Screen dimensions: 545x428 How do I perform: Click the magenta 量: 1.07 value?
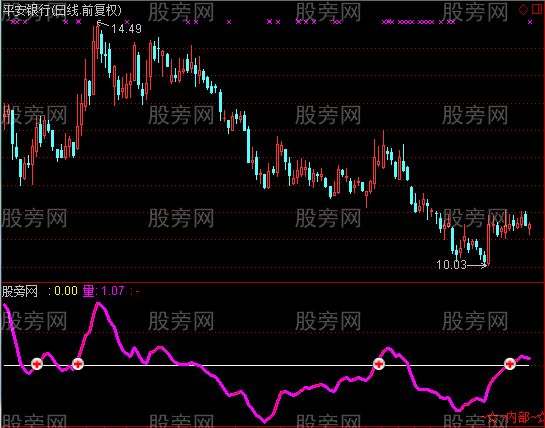click(103, 291)
